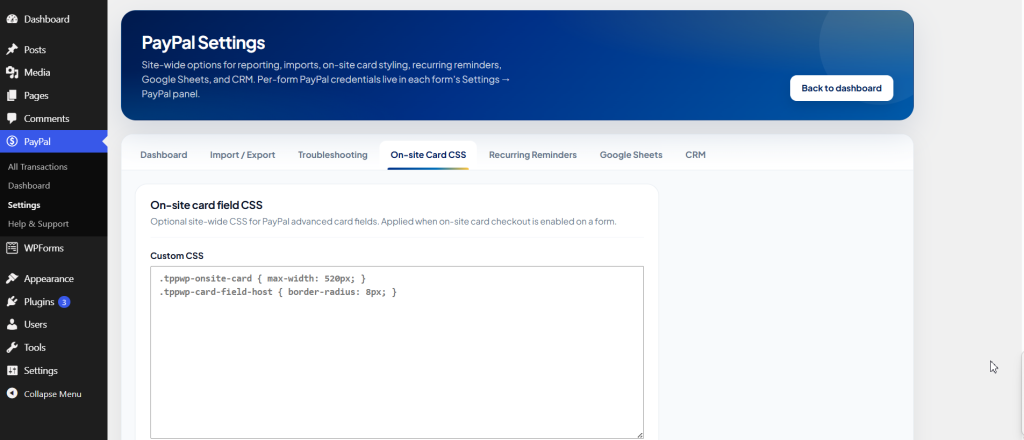Viewport: 1024px width, 440px height.
Task: Open PayPal Settings submenu link
Action: 24,205
